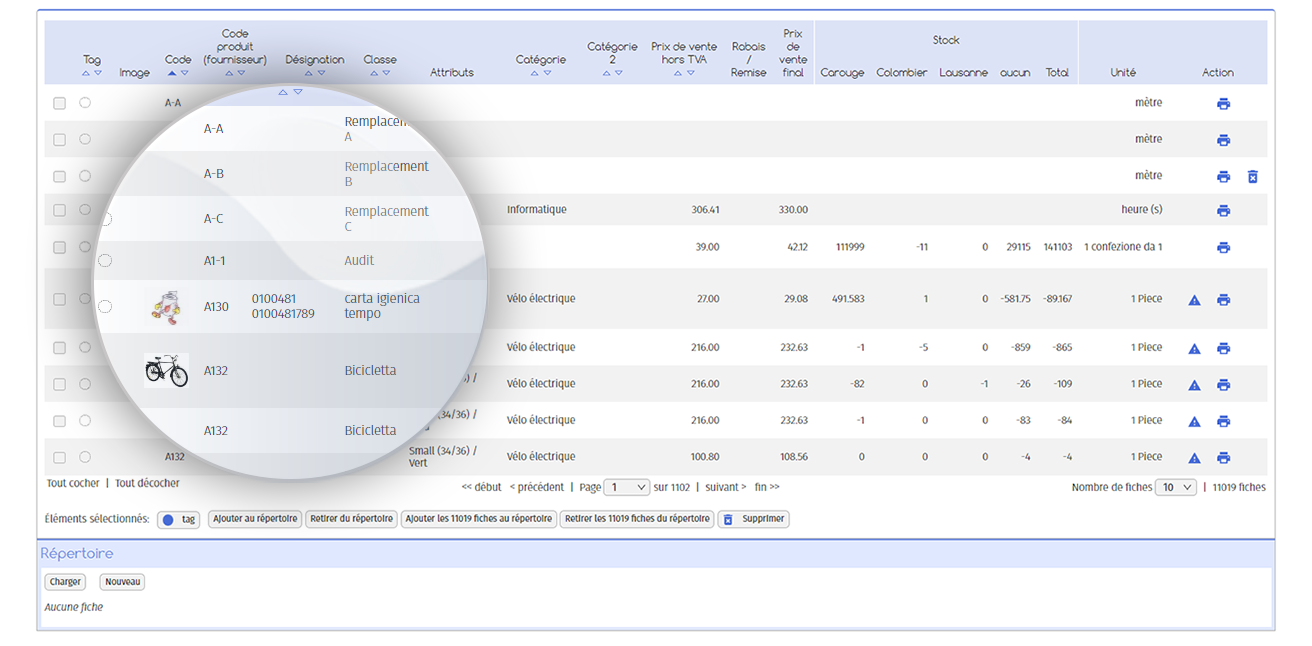The height and width of the screenshot is (646, 1312).
Task: Sort Prix de vente hors TVA descending
Action: 690,73
